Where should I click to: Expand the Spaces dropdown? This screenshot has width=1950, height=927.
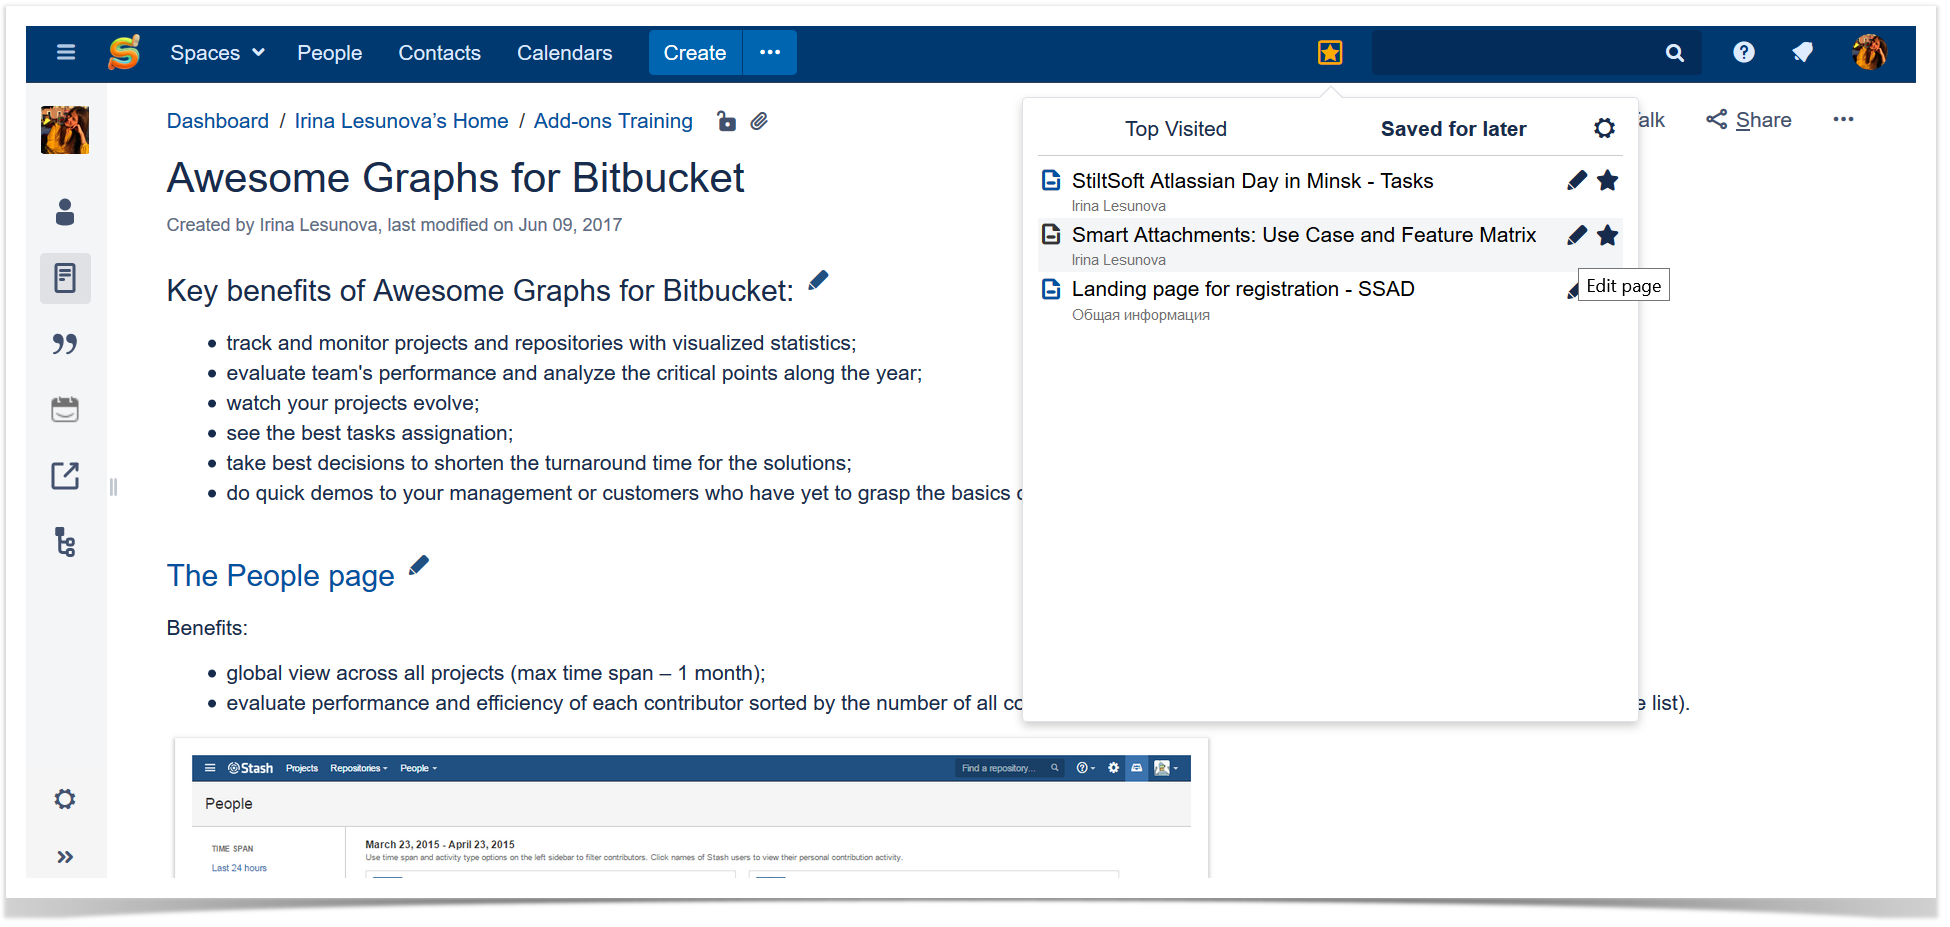point(217,53)
